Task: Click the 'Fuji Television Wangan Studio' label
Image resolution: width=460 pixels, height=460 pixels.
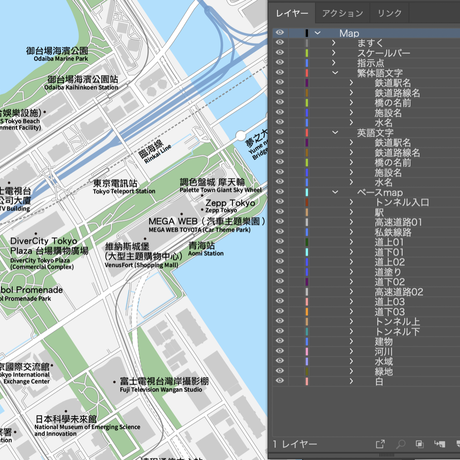Action: point(161,389)
